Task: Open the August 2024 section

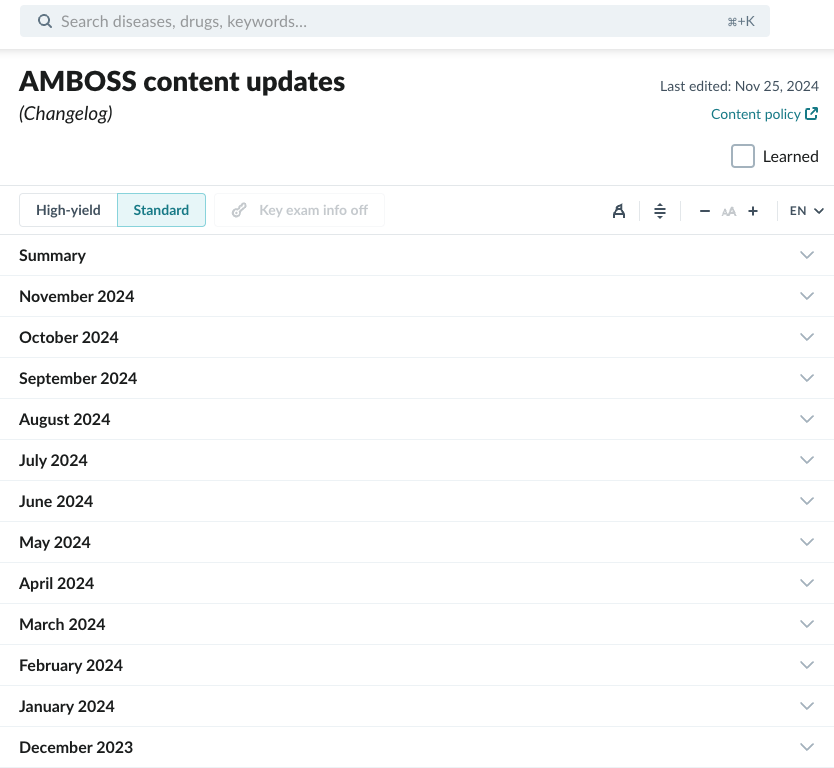Action: (x=417, y=419)
